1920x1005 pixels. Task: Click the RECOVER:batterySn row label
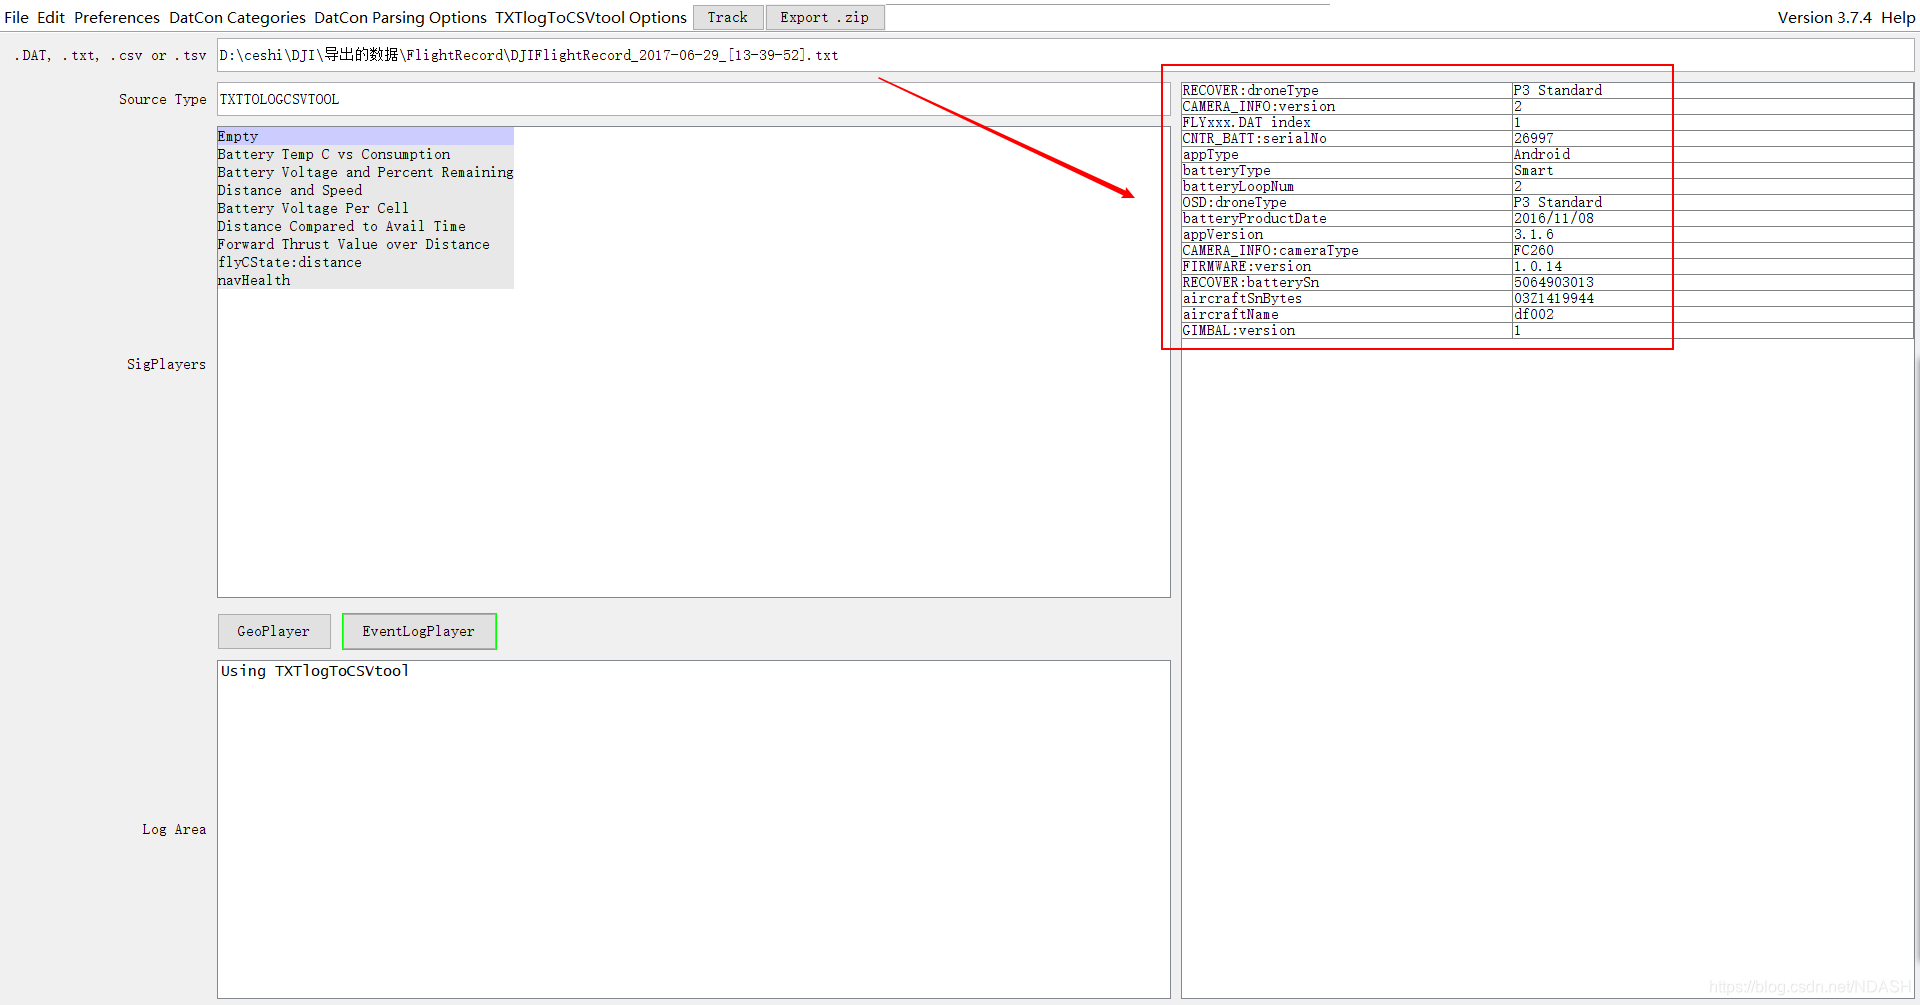tap(1251, 282)
